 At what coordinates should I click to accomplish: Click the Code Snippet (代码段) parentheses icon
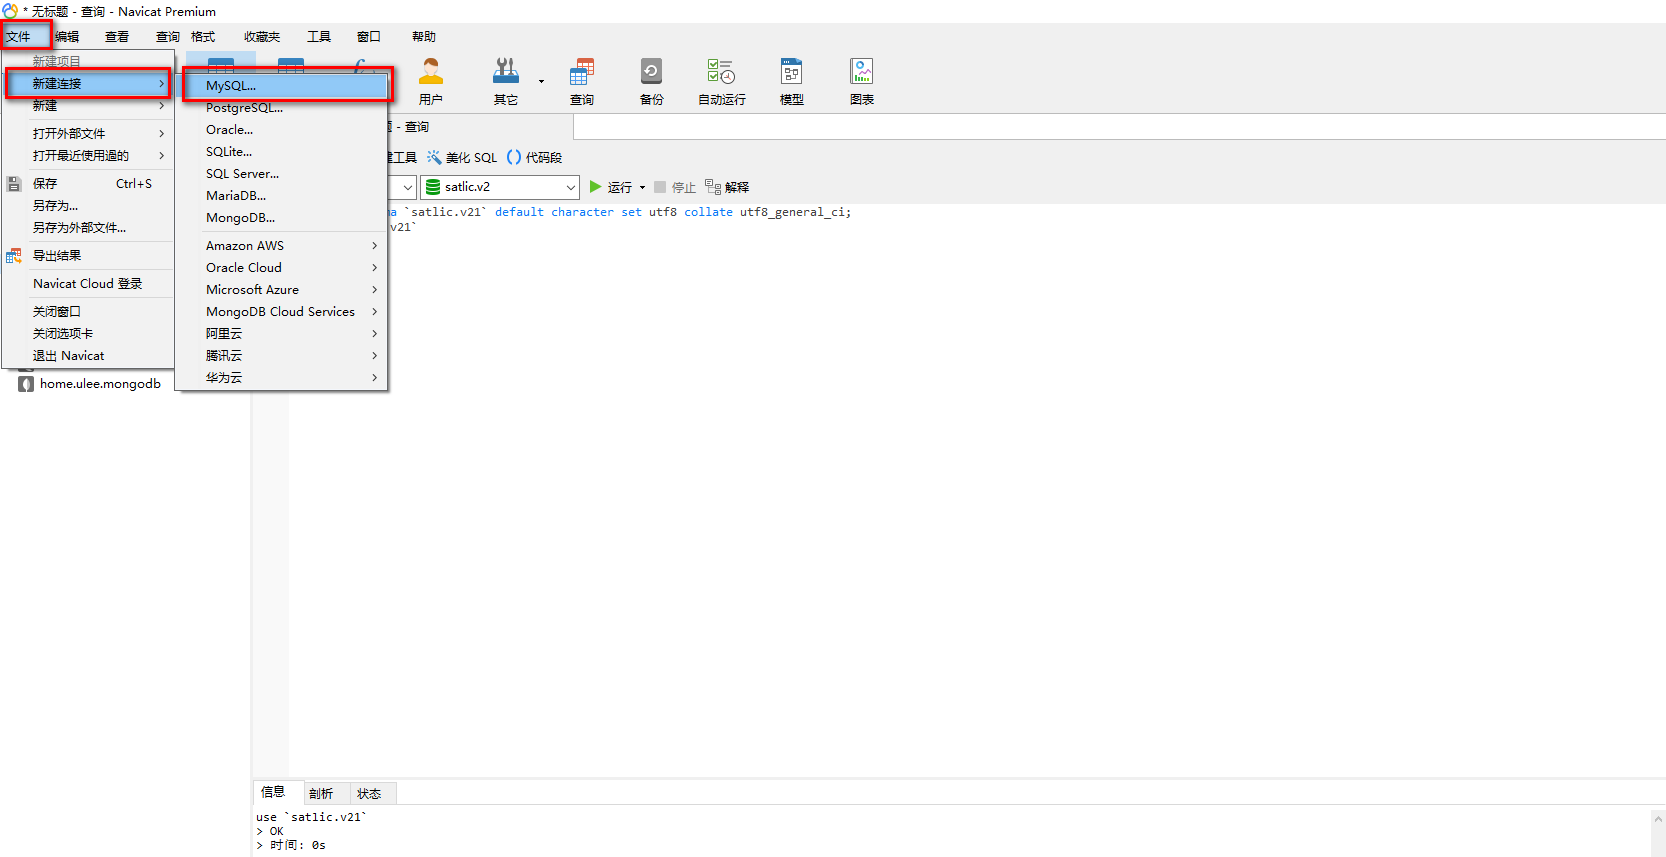514,157
